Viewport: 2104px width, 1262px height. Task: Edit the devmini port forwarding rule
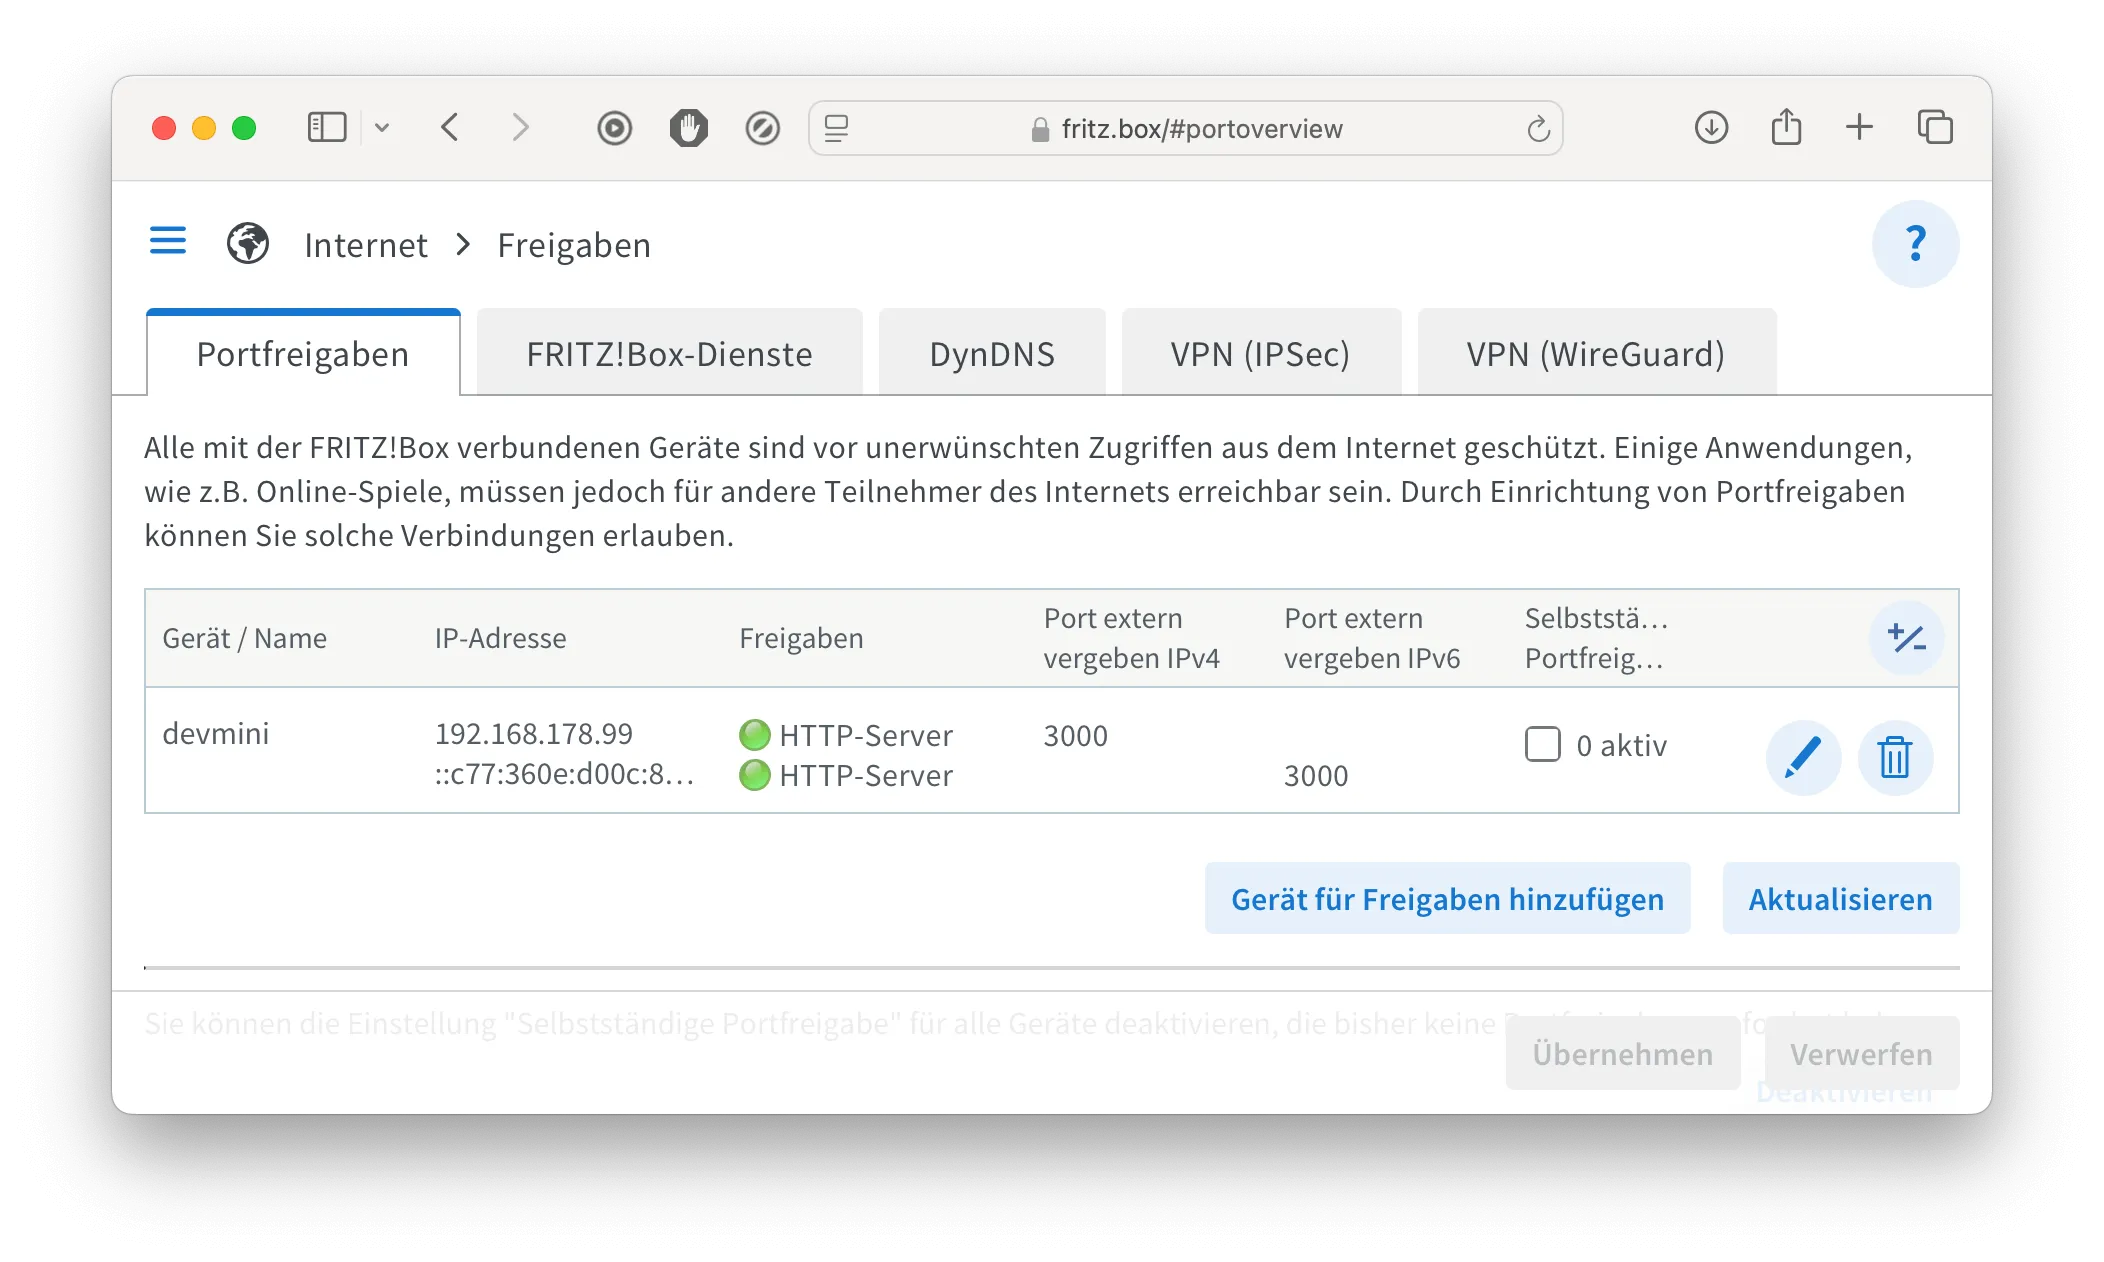1802,757
